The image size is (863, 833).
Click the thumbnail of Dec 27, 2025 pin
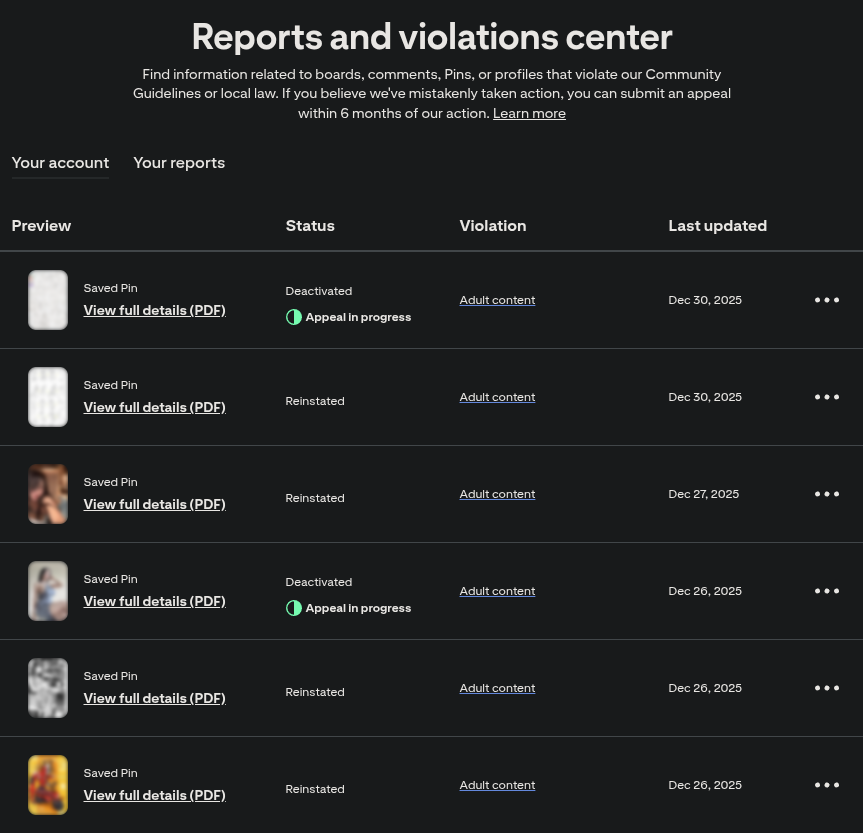click(48, 494)
